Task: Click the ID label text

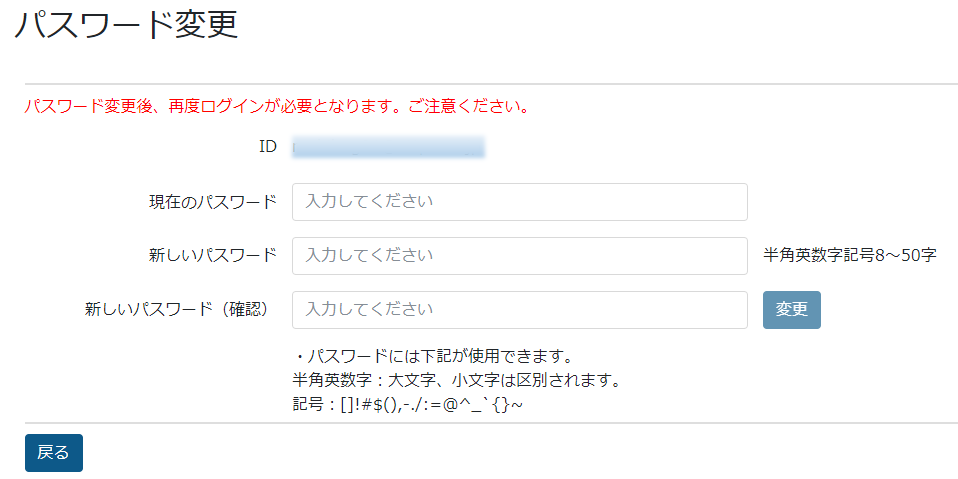Action: 267,148
